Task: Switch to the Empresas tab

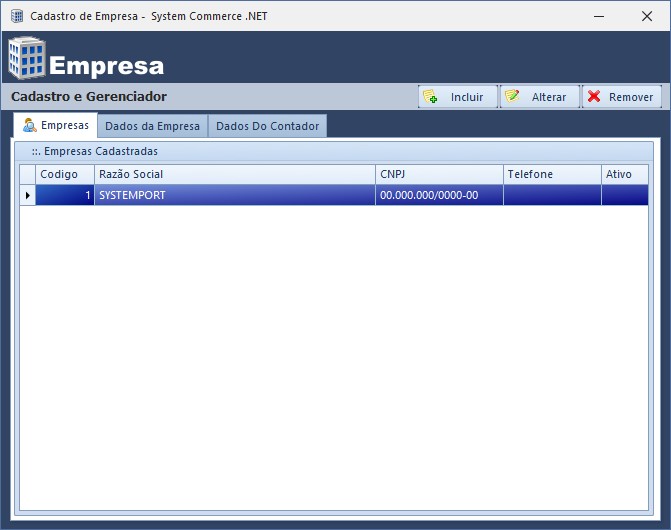Action: [x=56, y=125]
